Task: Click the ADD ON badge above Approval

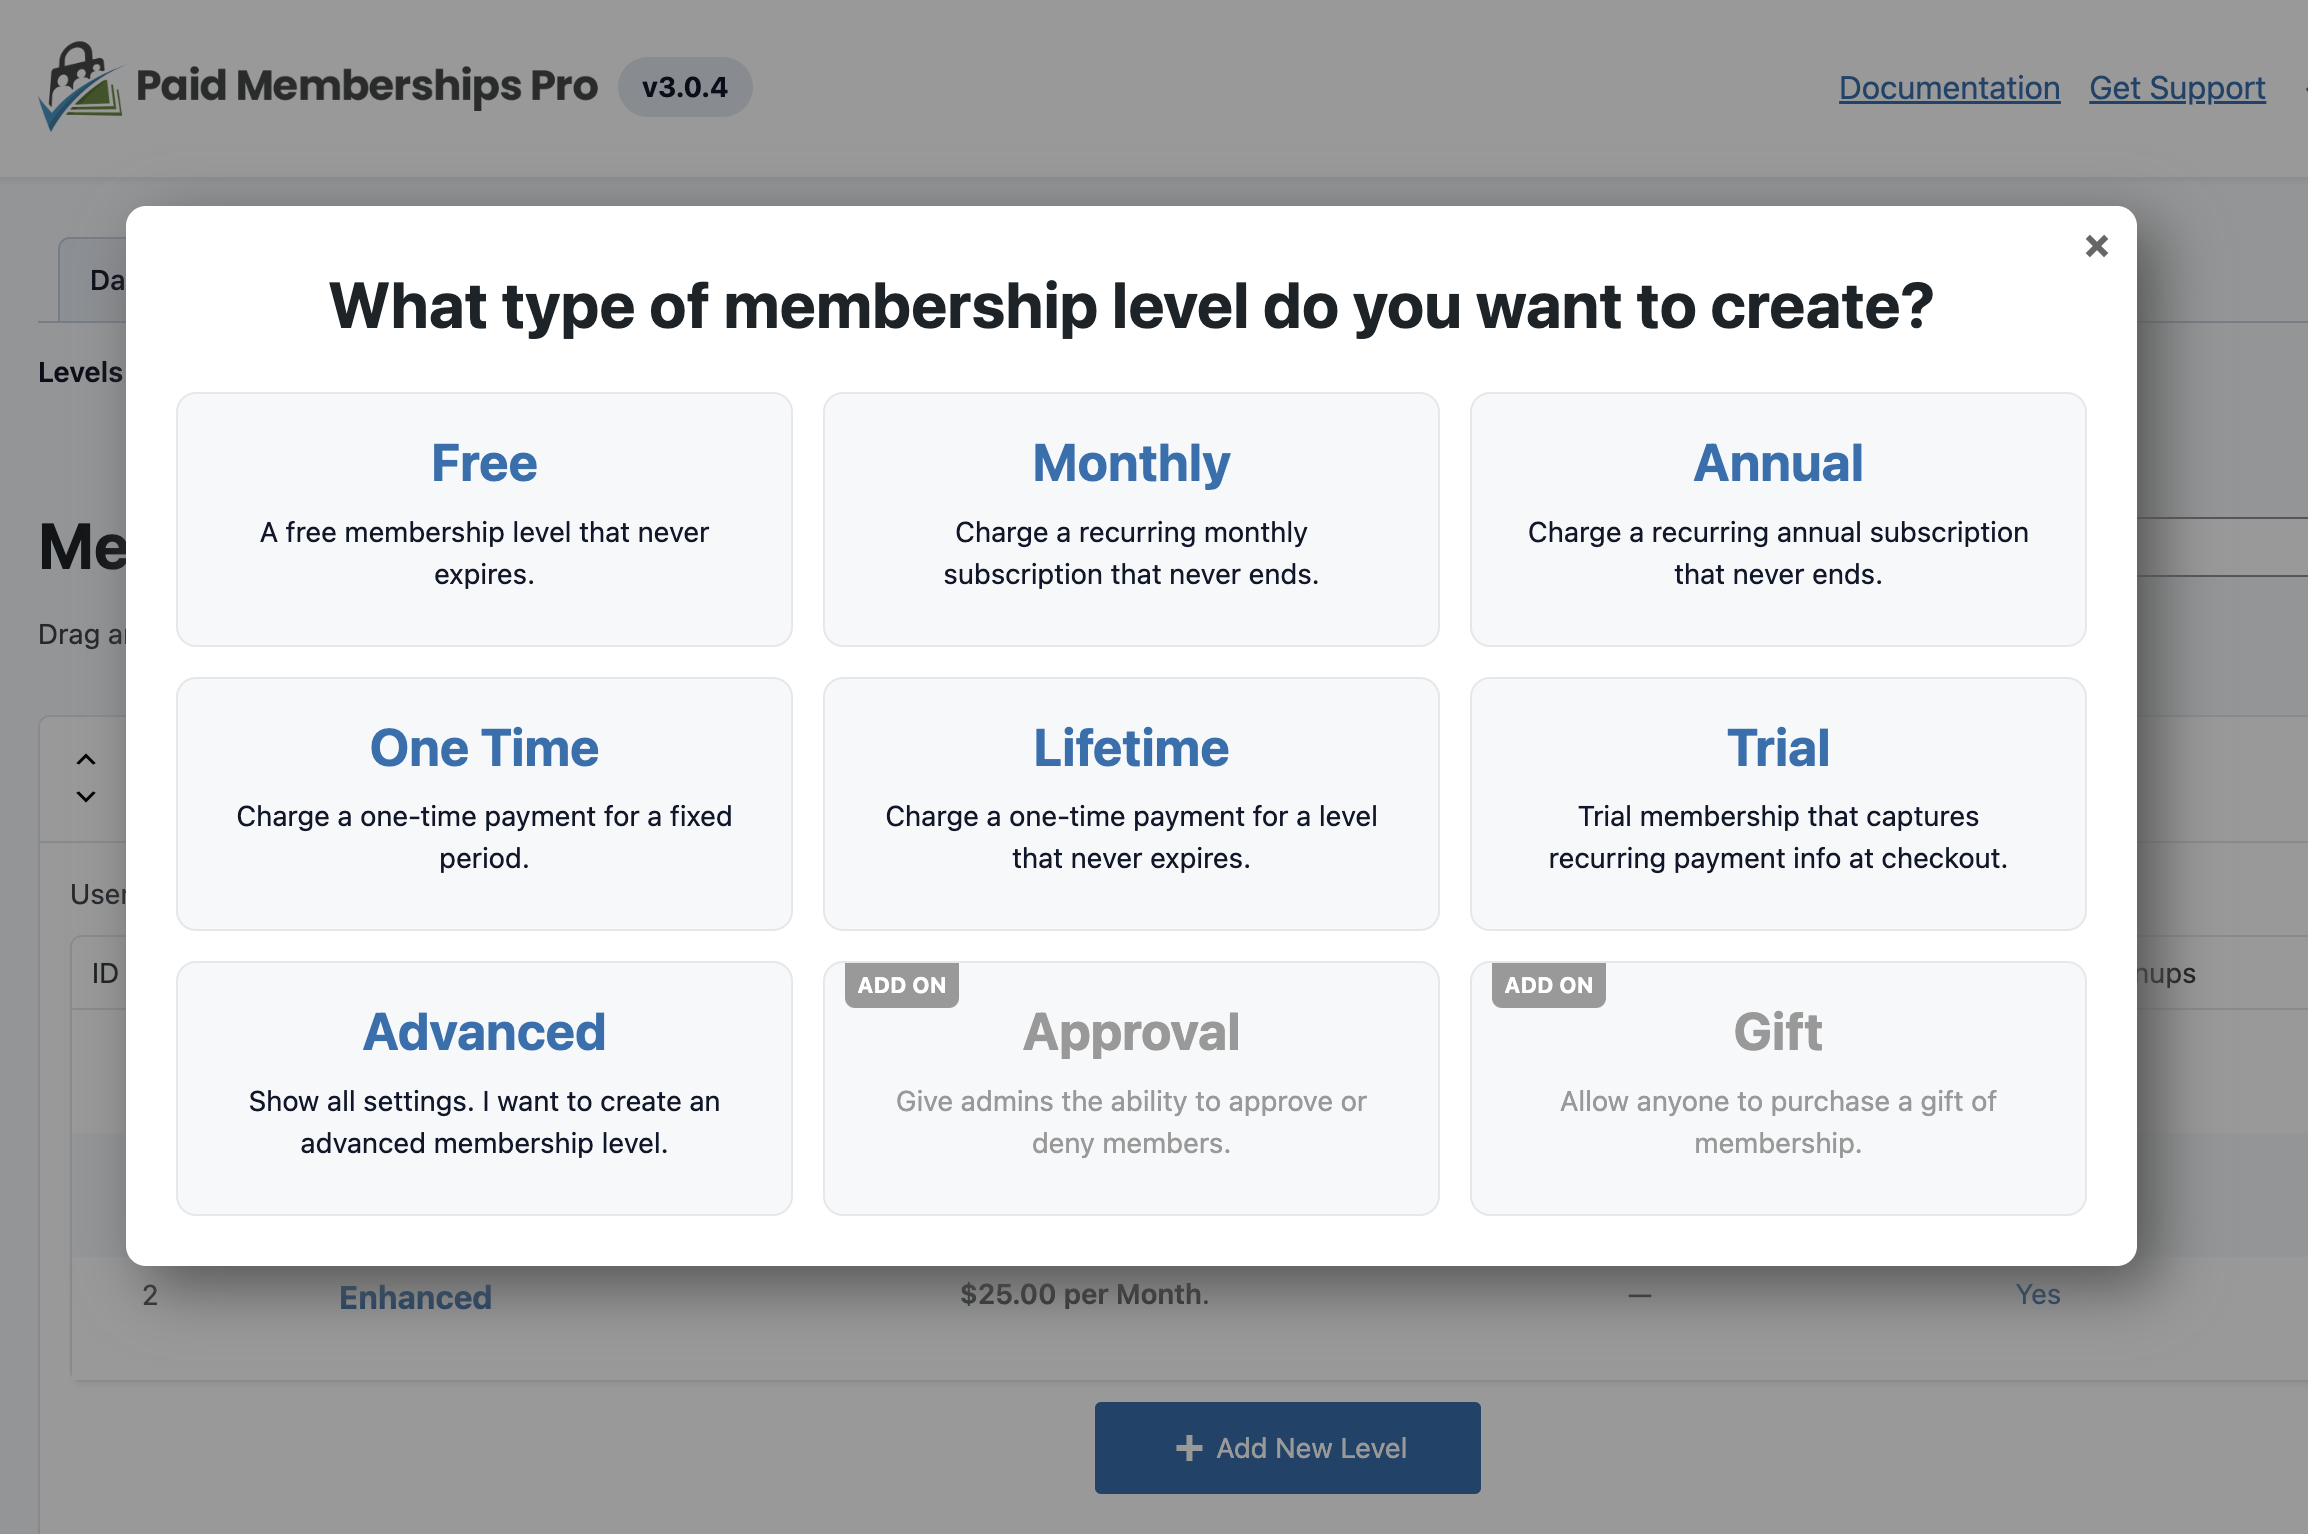Action: pos(900,985)
